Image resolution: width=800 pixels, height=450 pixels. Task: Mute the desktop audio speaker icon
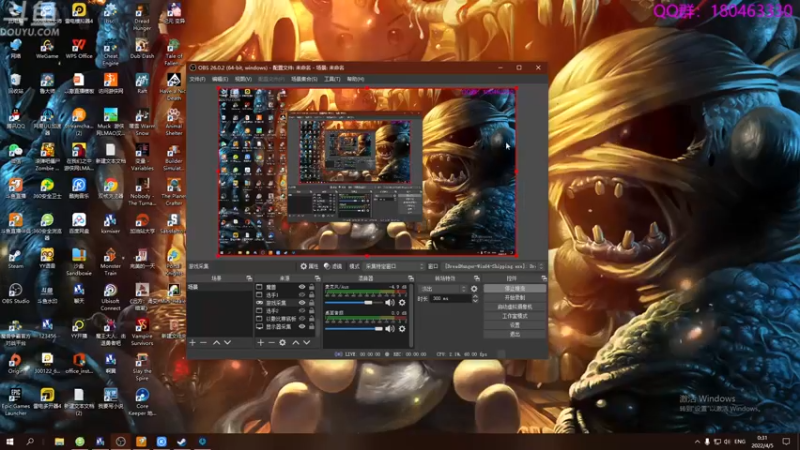(390, 329)
